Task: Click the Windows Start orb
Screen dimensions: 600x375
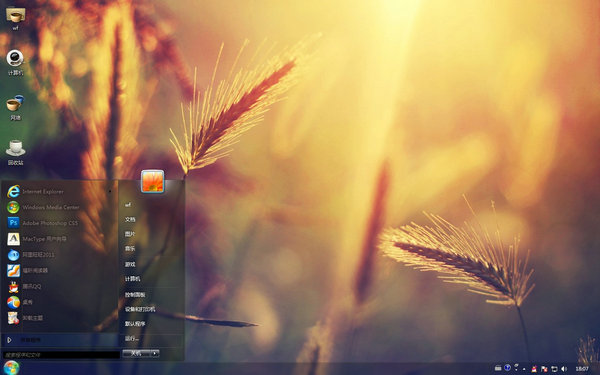Action: pyautogui.click(x=11, y=368)
